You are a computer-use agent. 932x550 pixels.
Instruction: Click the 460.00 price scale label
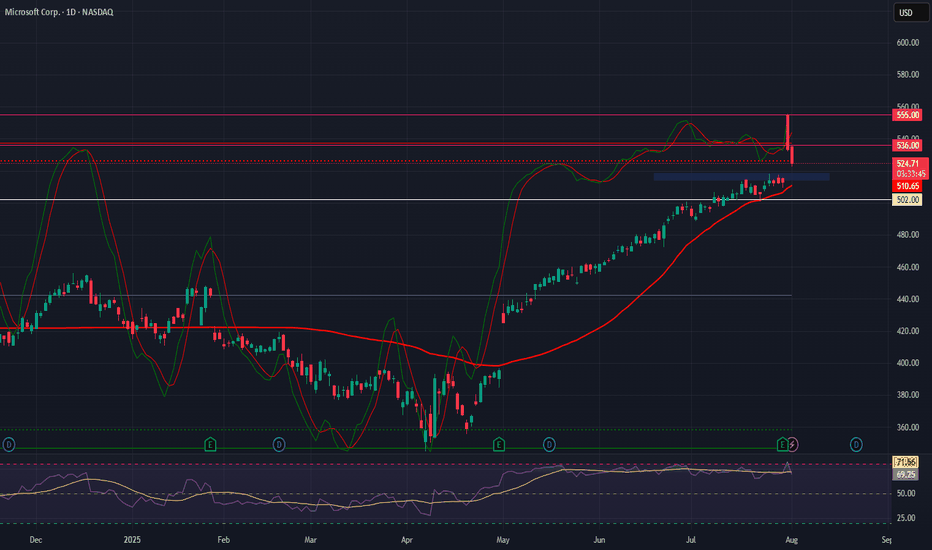(x=908, y=267)
